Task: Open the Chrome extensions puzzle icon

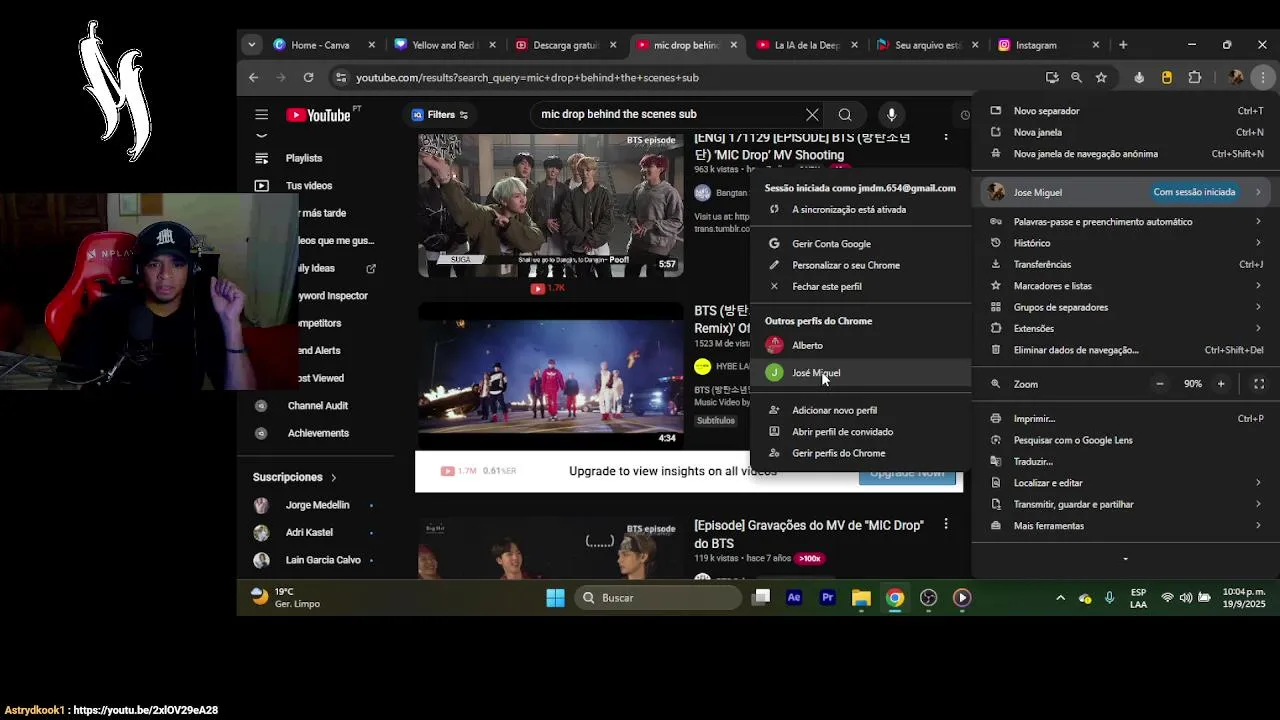Action: (x=1194, y=77)
